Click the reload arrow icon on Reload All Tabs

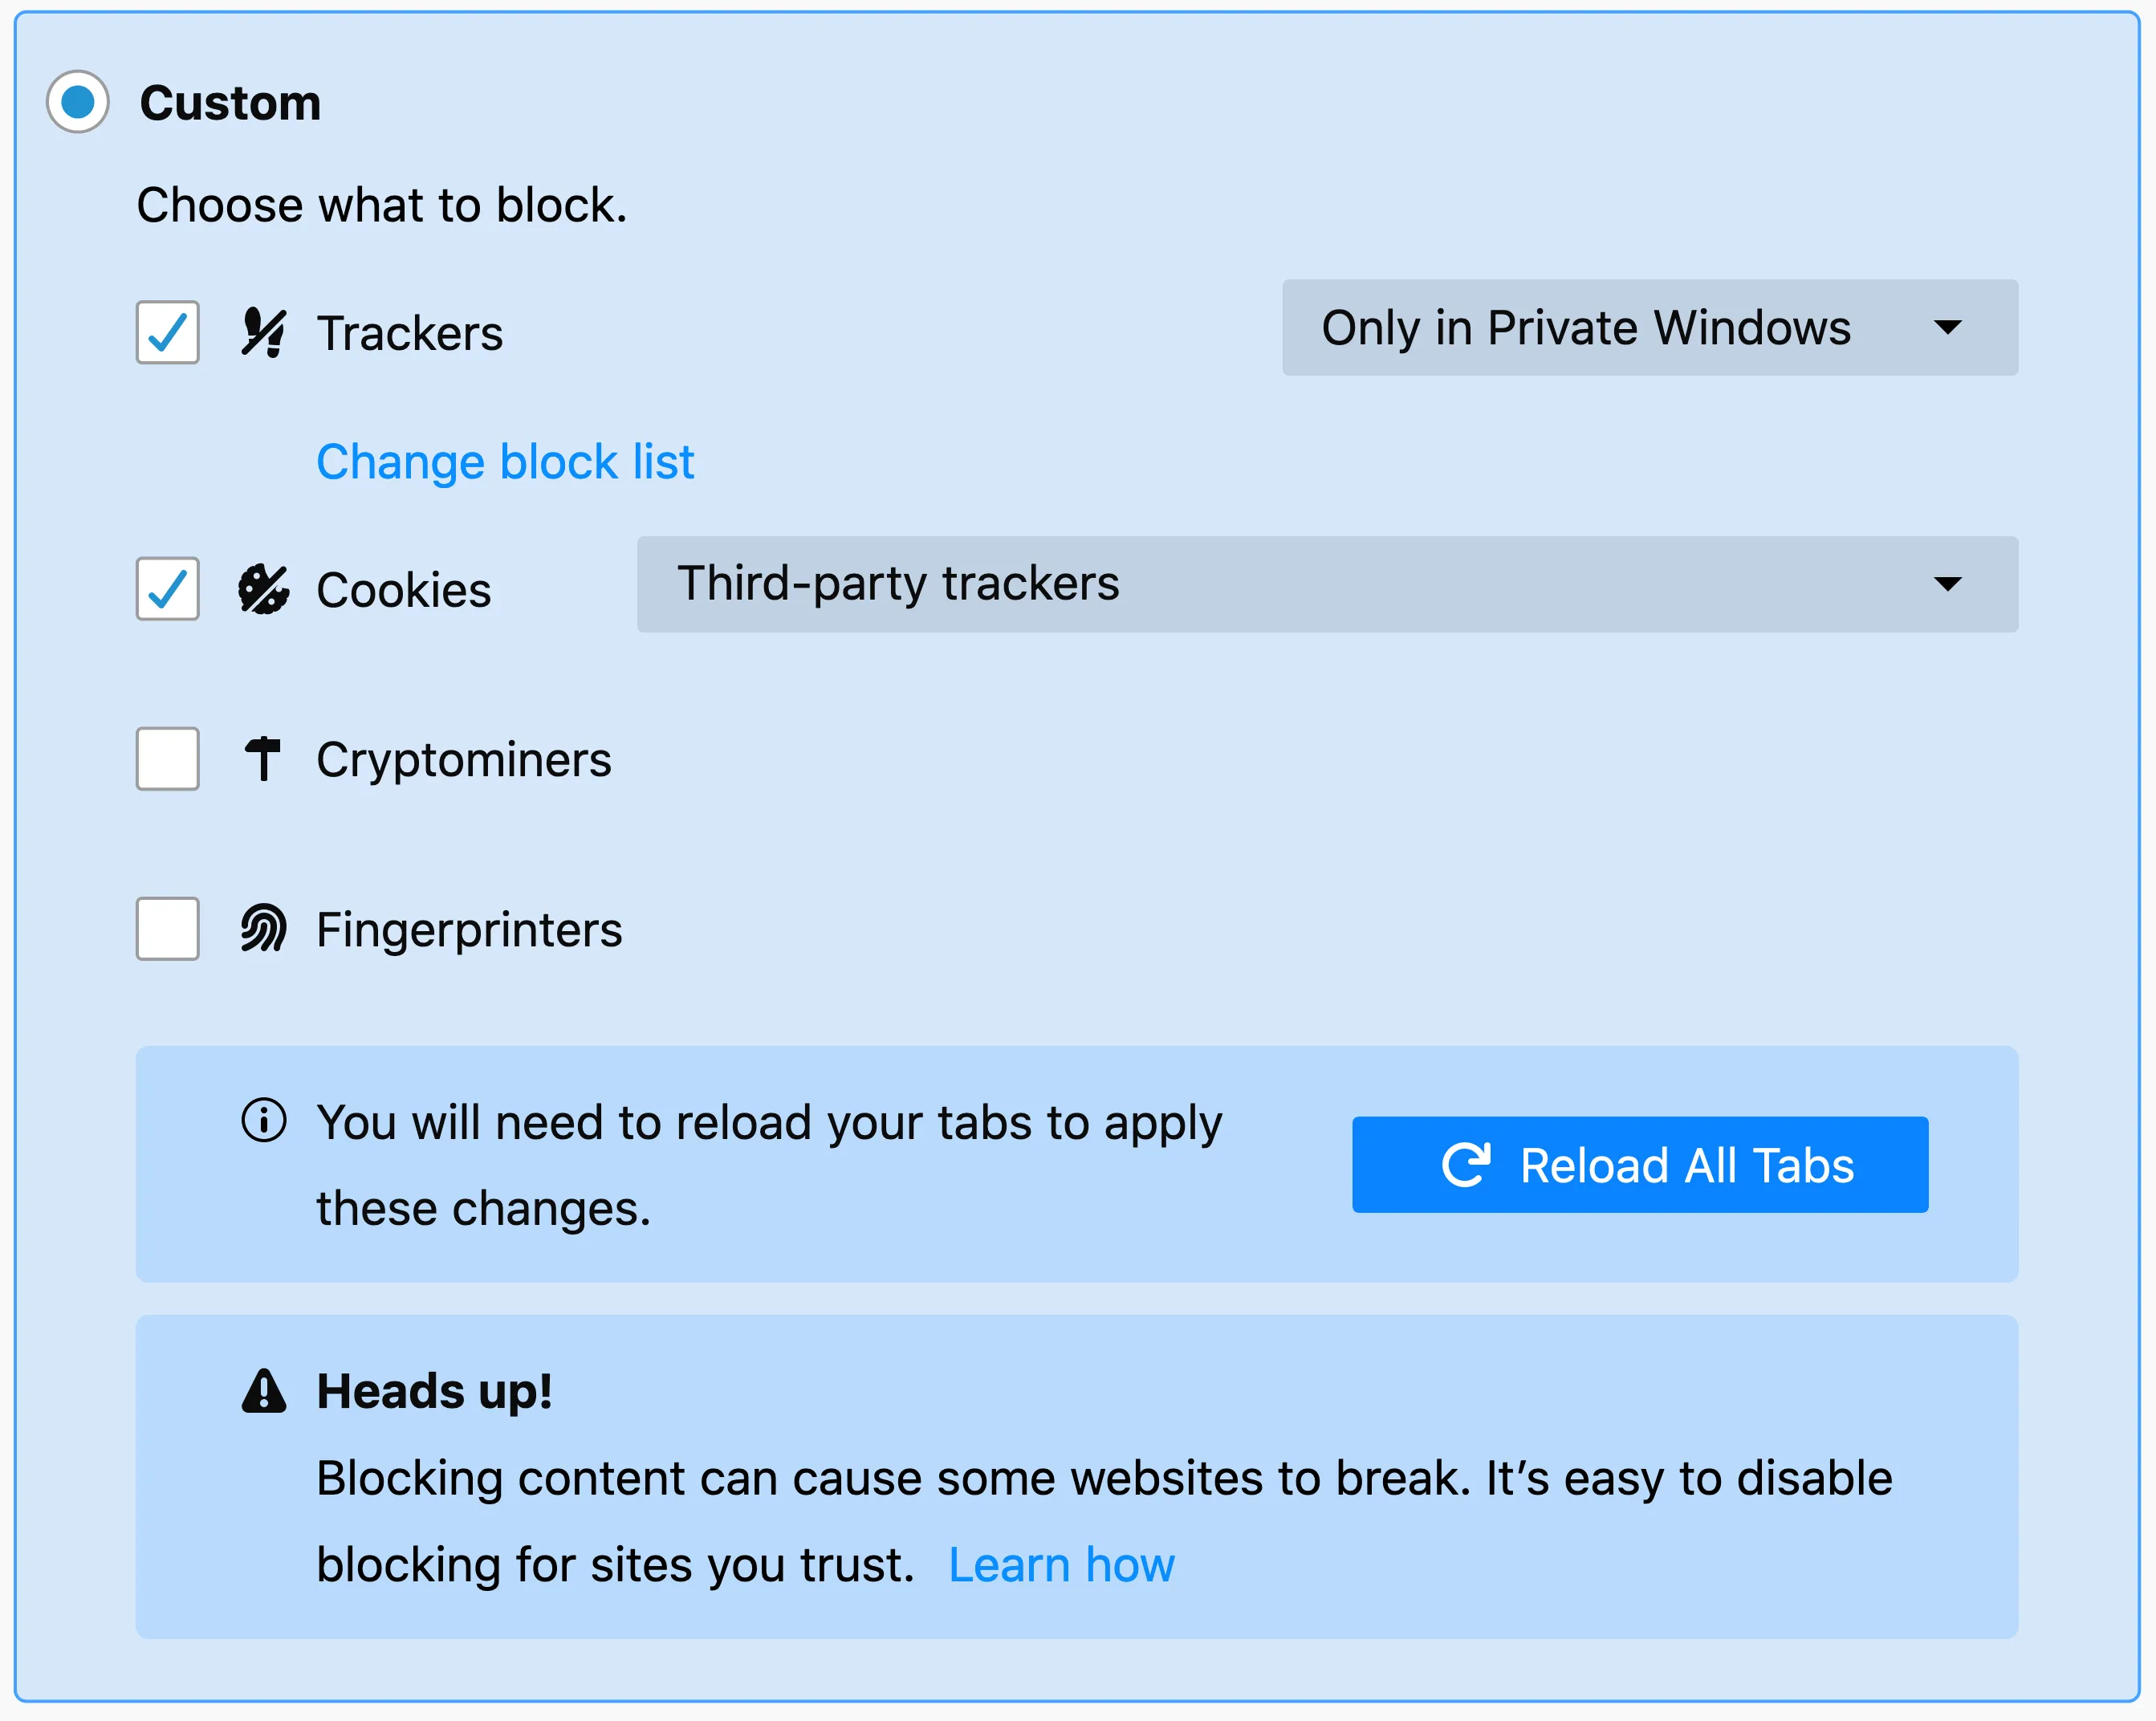tap(1466, 1164)
